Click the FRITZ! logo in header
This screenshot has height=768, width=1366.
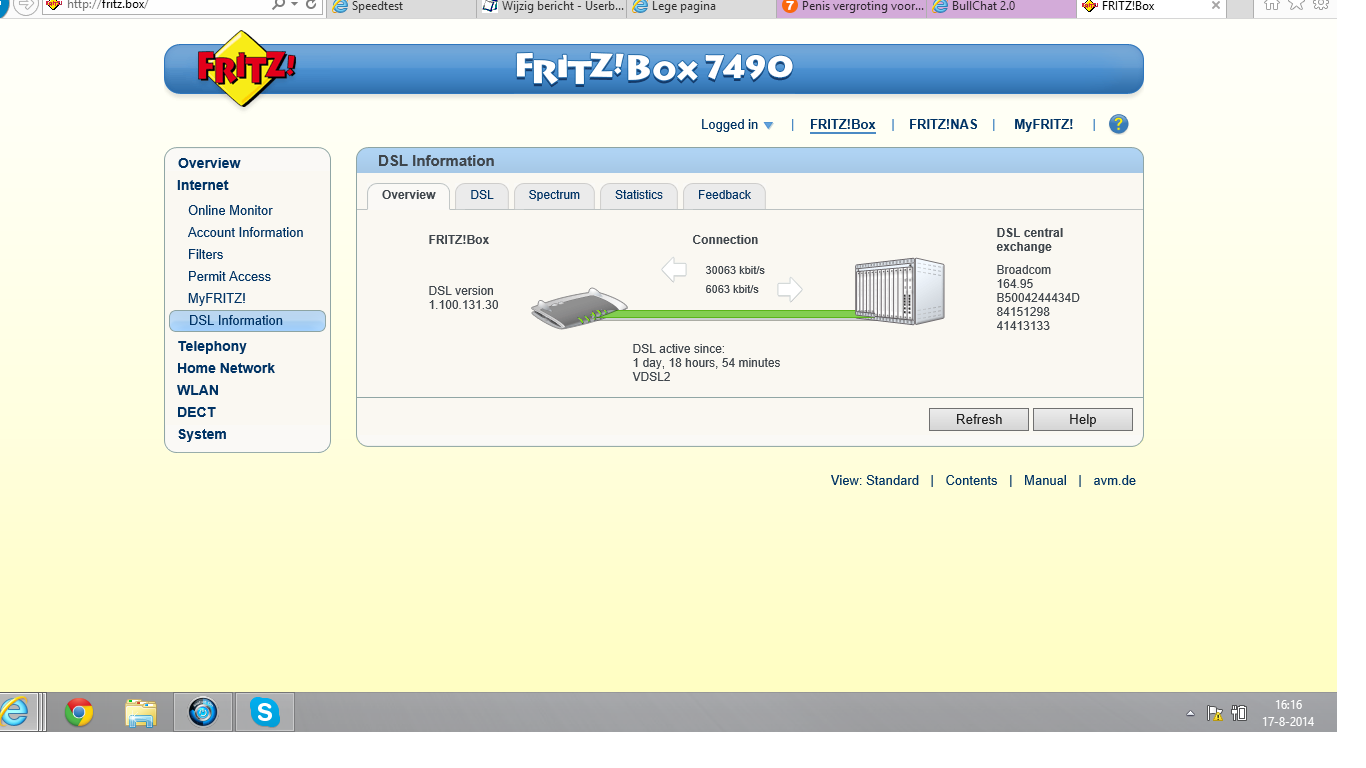tap(245, 69)
